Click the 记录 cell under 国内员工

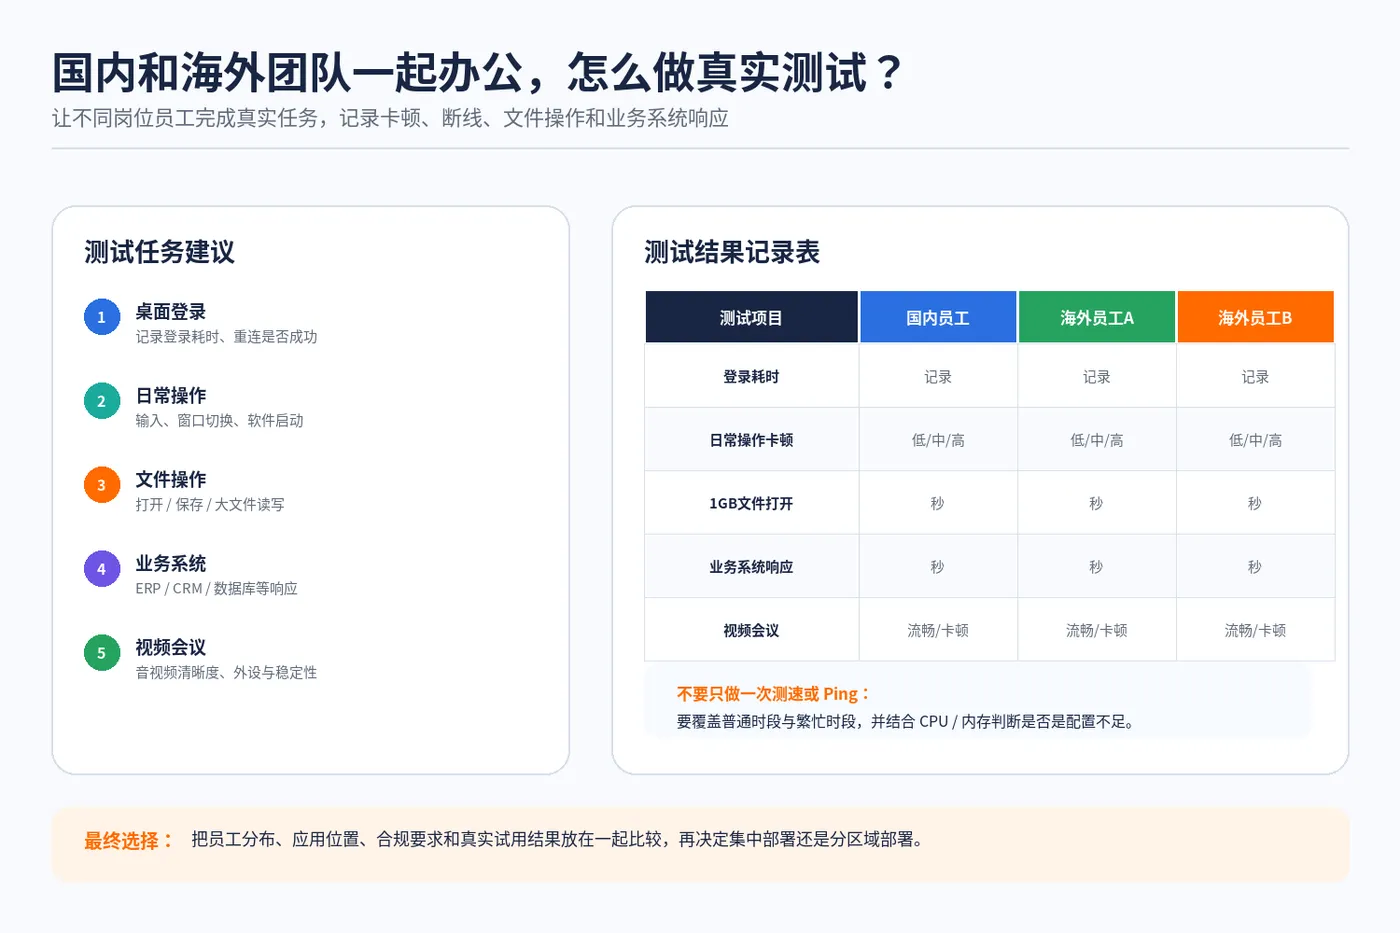pos(938,376)
